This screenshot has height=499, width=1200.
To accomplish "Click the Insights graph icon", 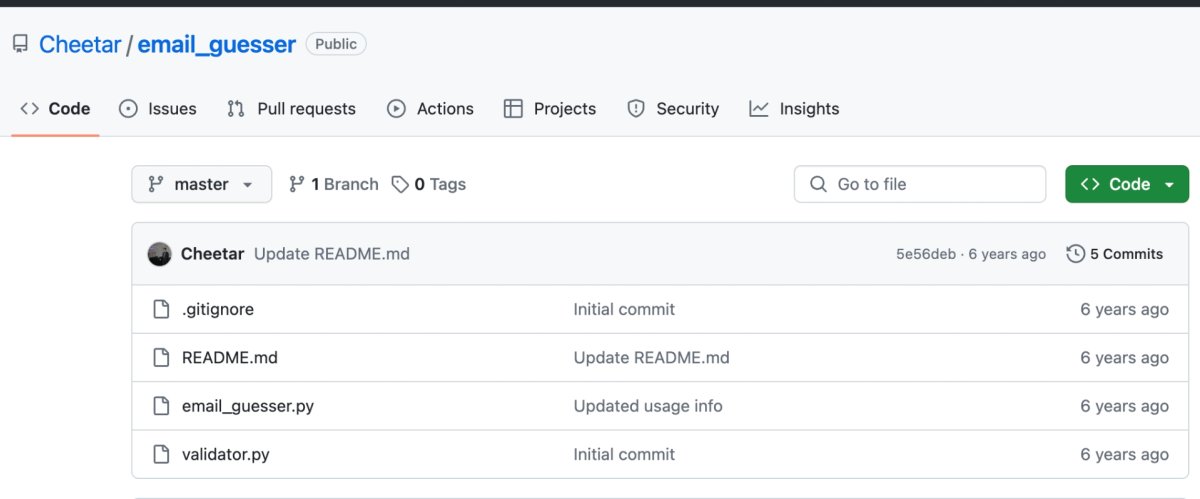I will 759,109.
